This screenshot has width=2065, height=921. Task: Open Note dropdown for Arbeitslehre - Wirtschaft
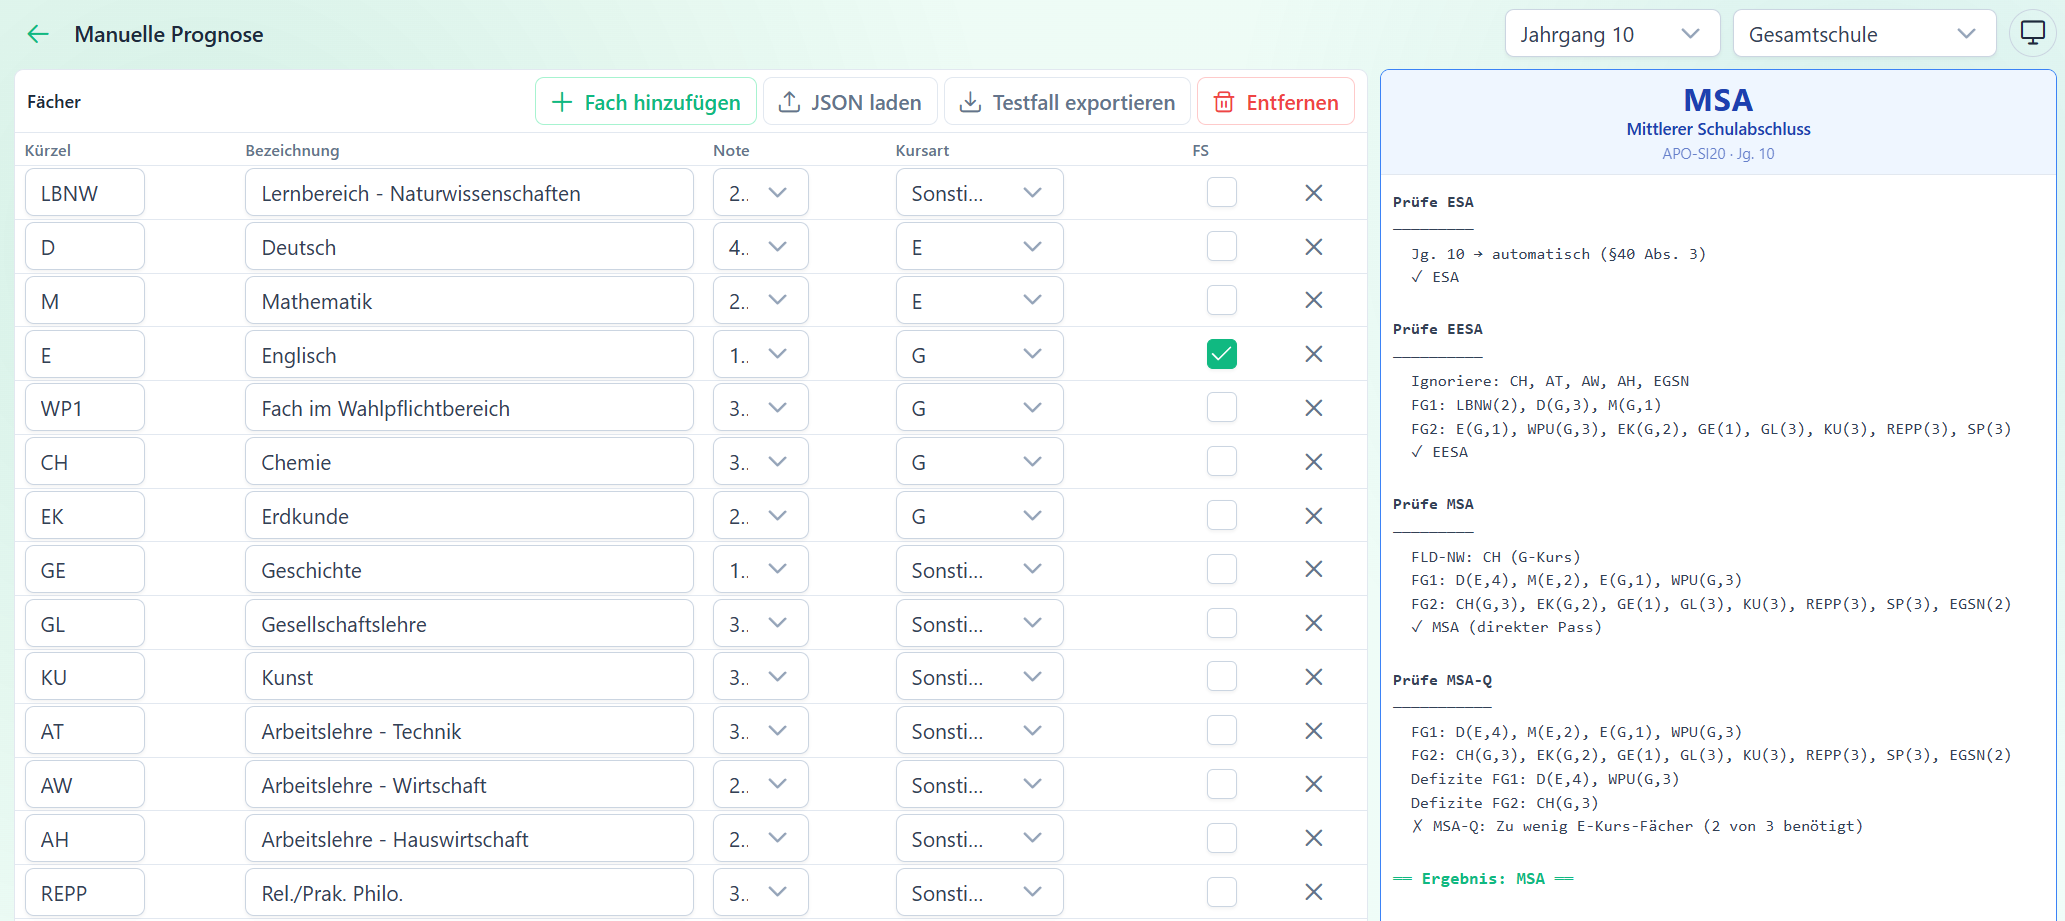[760, 785]
